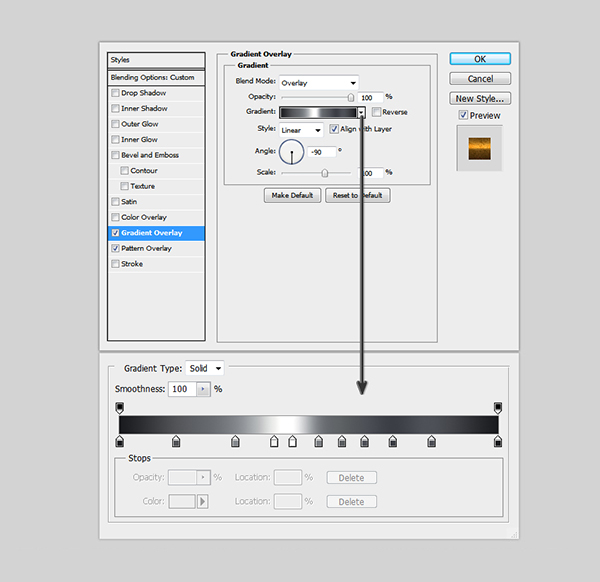Image resolution: width=600 pixels, height=582 pixels.
Task: Open the Blend Mode dropdown
Action: tap(319, 82)
